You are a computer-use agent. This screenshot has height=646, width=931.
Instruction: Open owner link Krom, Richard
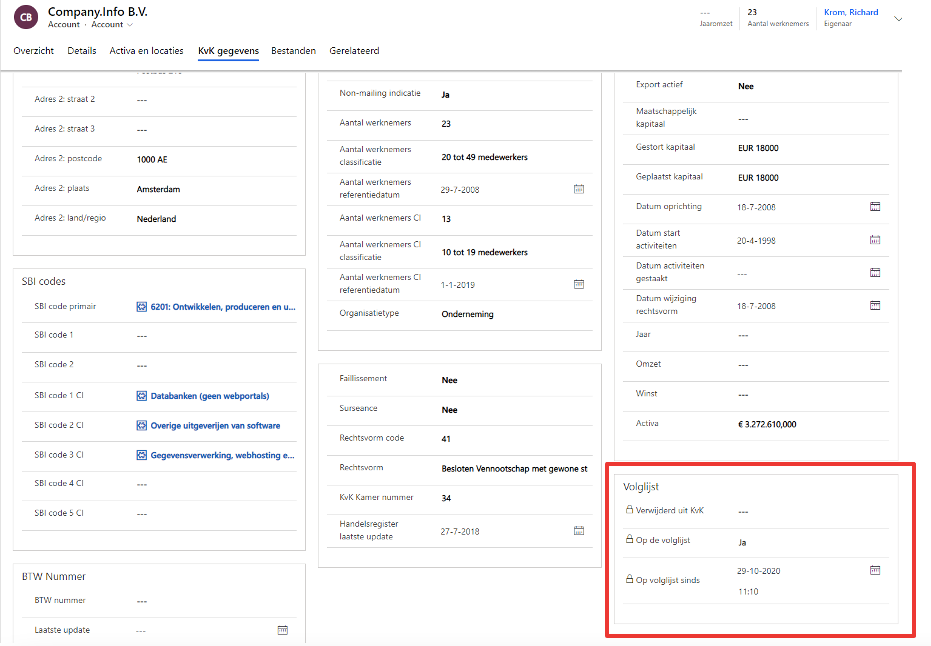(x=849, y=12)
